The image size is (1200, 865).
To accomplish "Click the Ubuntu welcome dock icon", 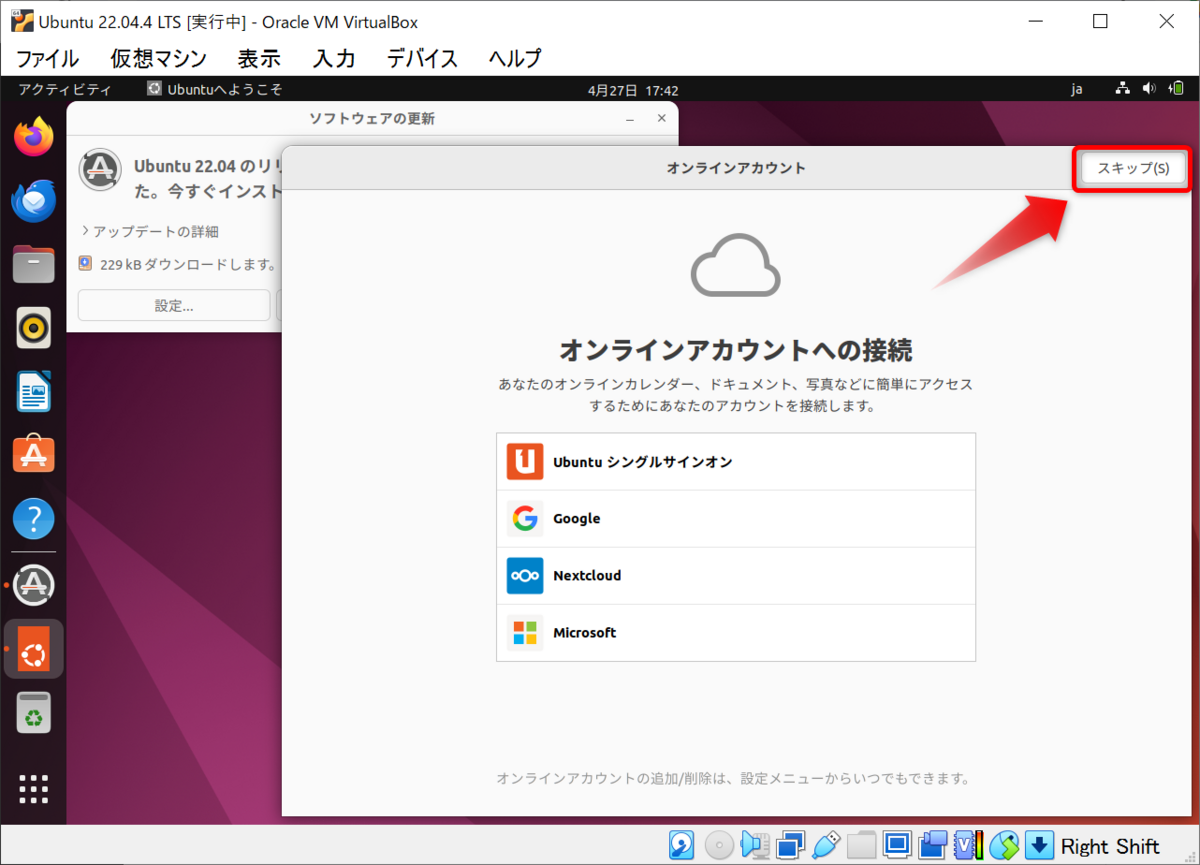I will 34,649.
